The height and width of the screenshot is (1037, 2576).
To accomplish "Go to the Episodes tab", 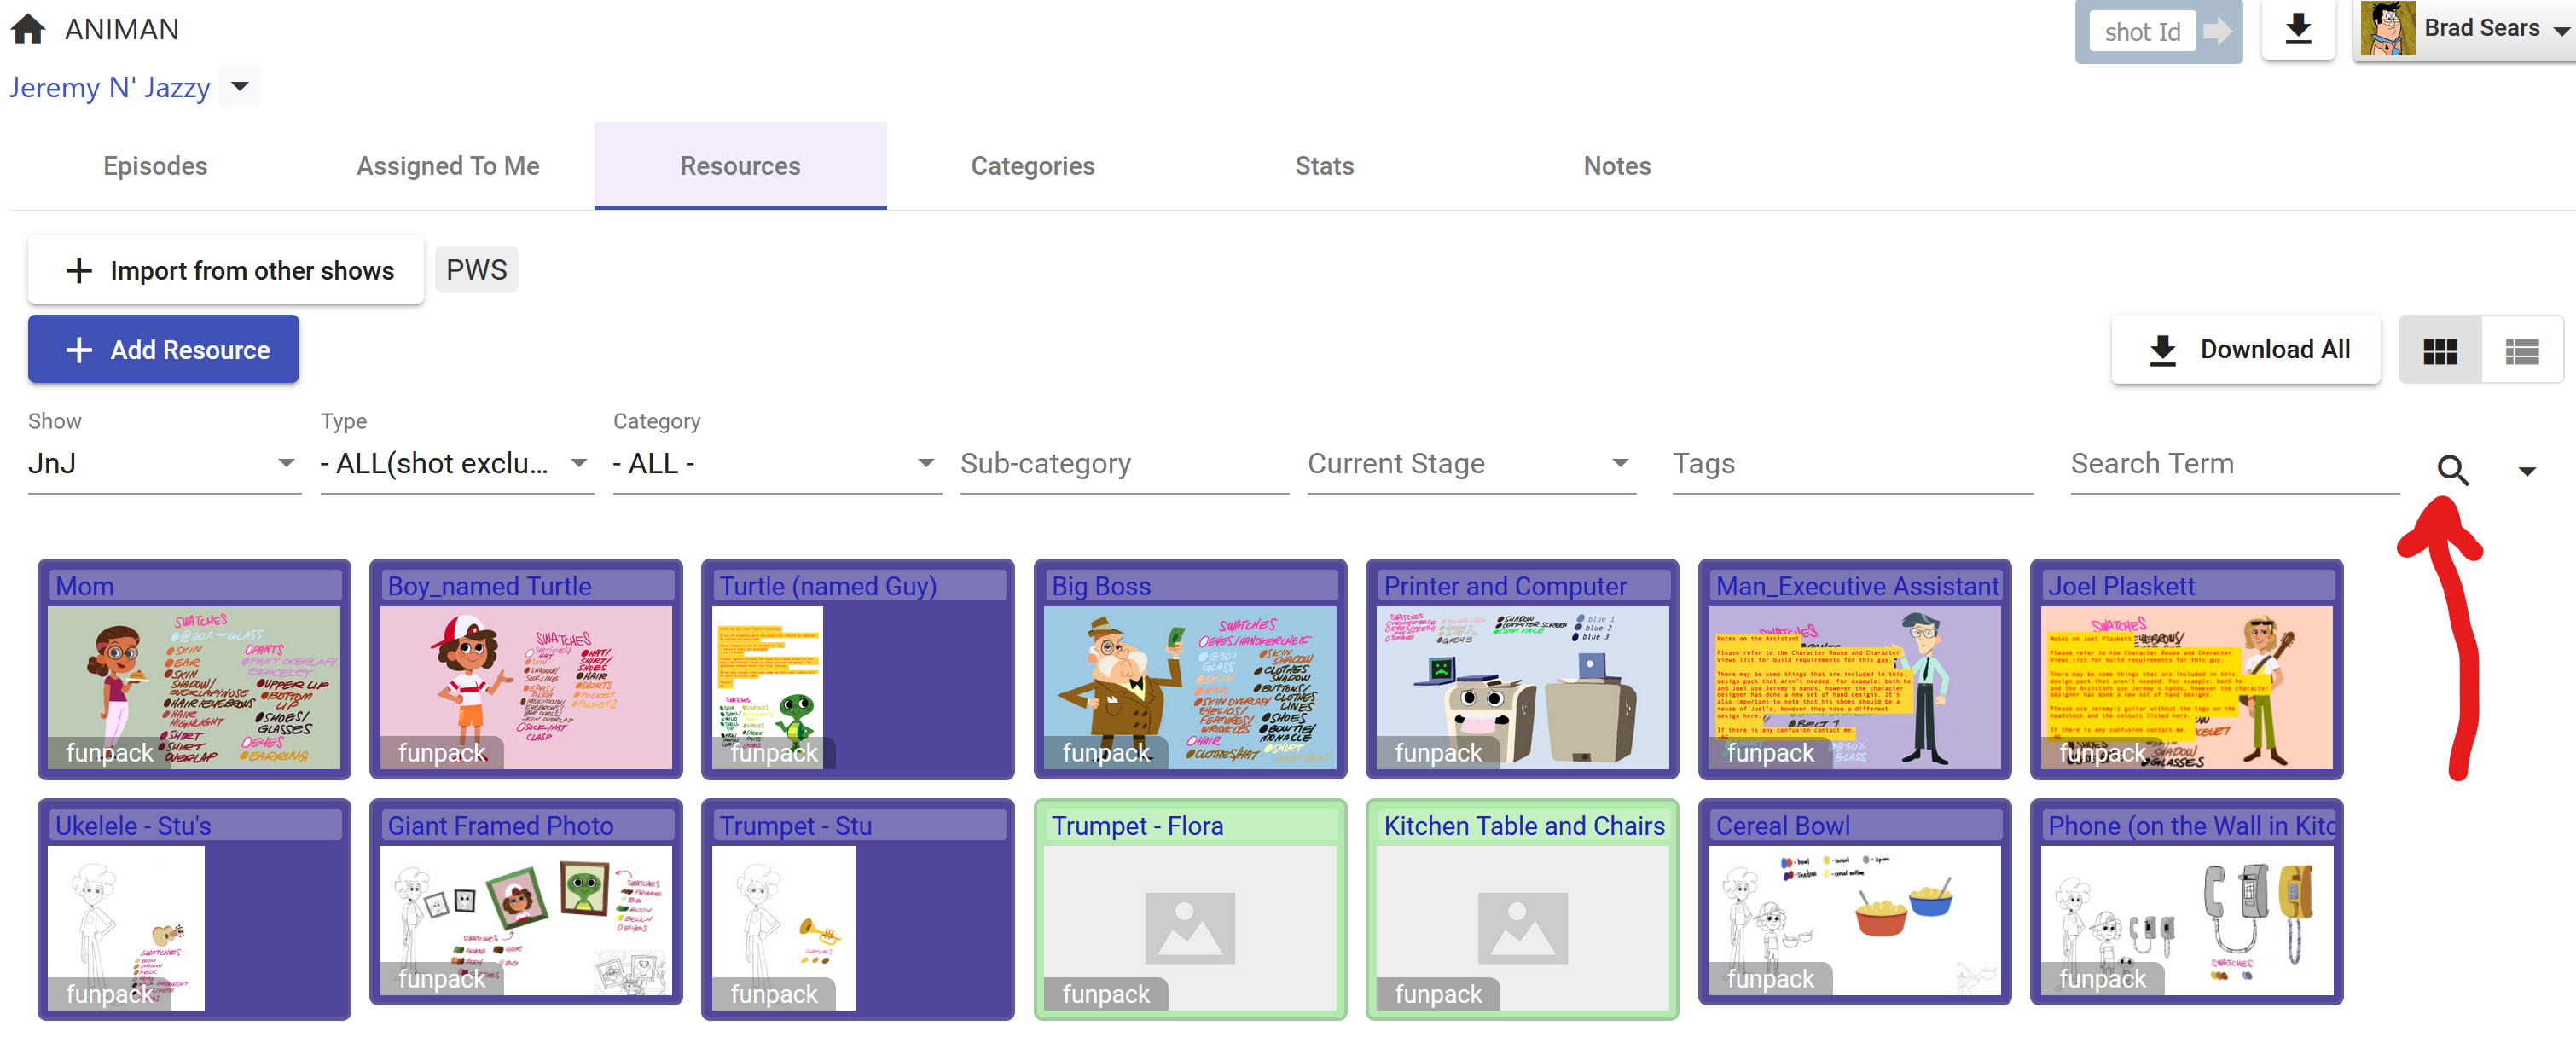I will (155, 166).
